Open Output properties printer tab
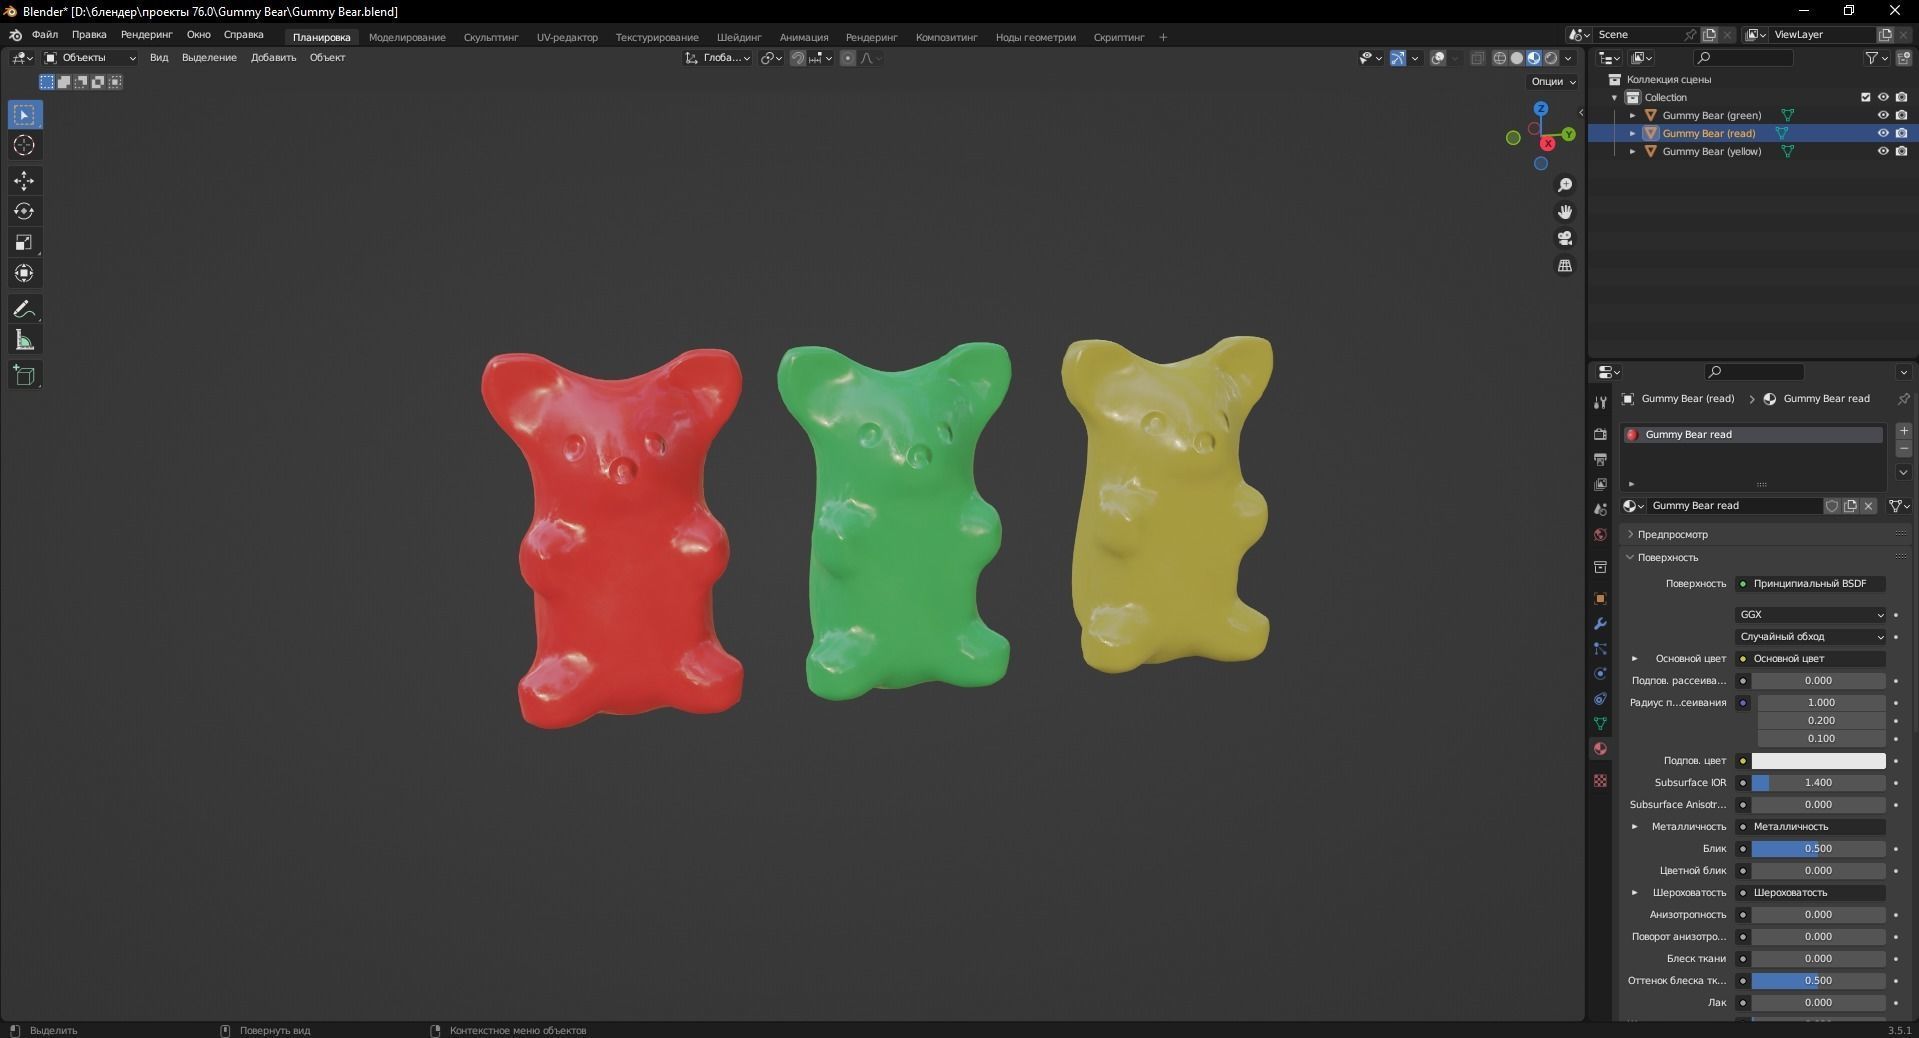This screenshot has height=1038, width=1919. click(1600, 459)
